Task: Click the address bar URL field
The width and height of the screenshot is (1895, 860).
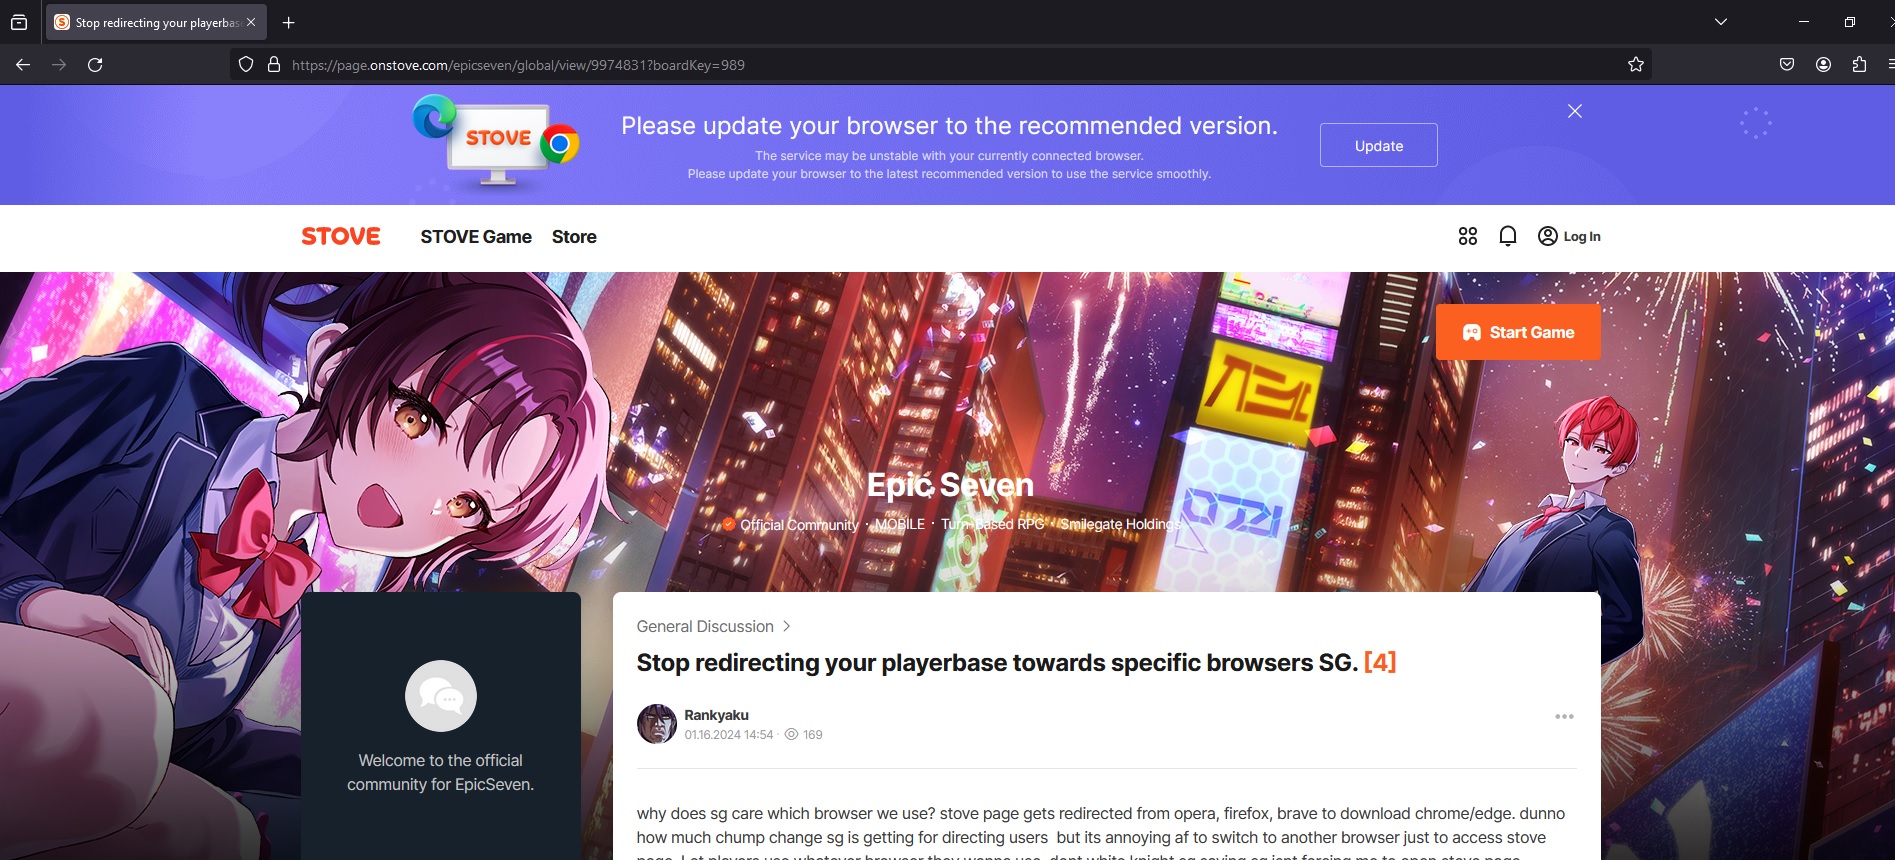Action: [900, 65]
